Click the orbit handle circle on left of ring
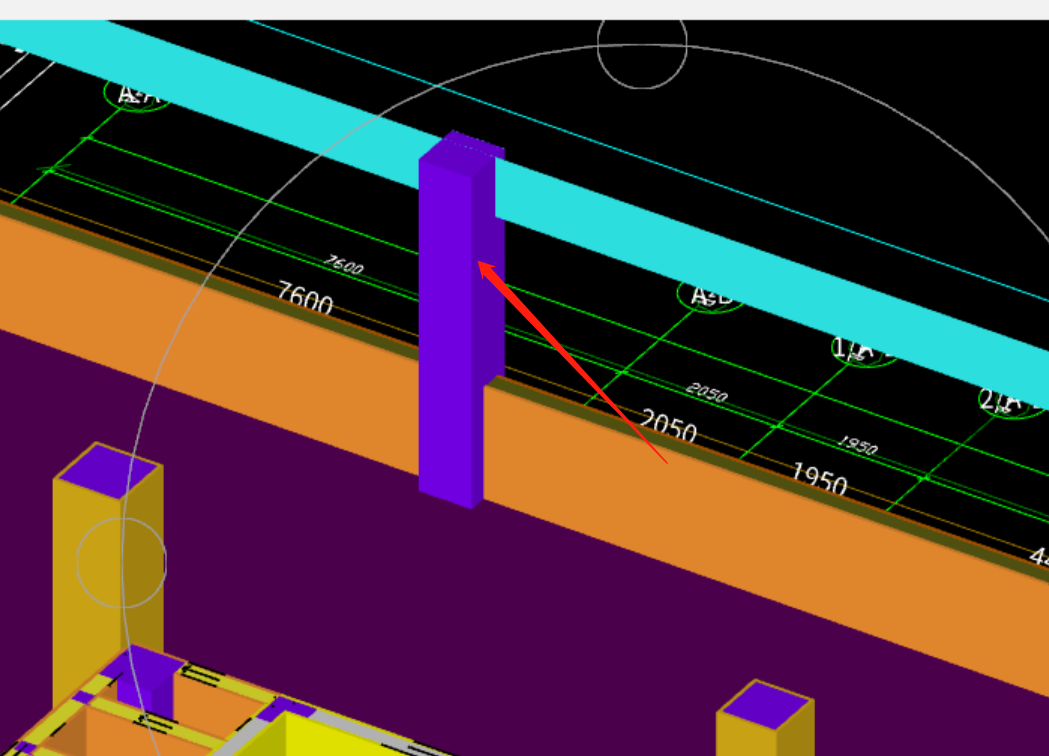The height and width of the screenshot is (756, 1049). pos(122,563)
